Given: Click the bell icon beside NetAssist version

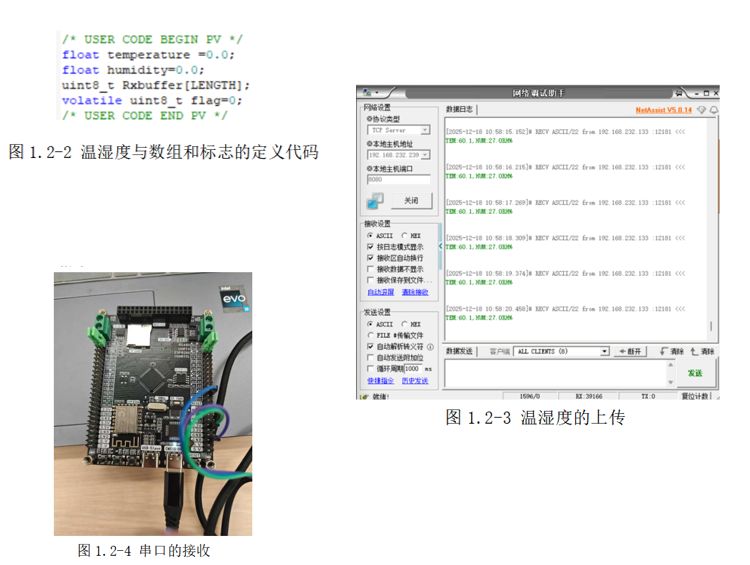Looking at the screenshot, I should (713, 109).
